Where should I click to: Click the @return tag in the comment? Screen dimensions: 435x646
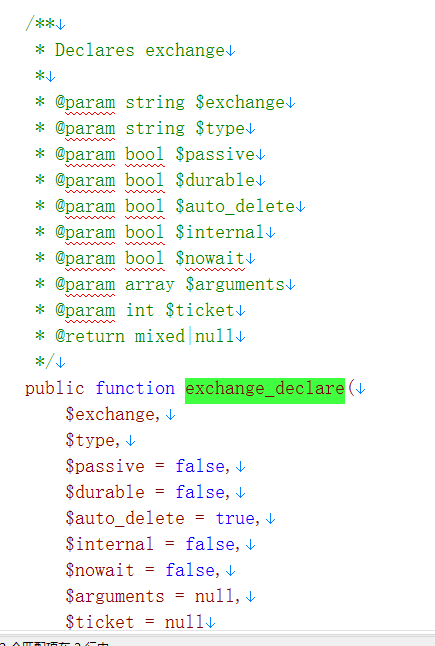point(90,337)
